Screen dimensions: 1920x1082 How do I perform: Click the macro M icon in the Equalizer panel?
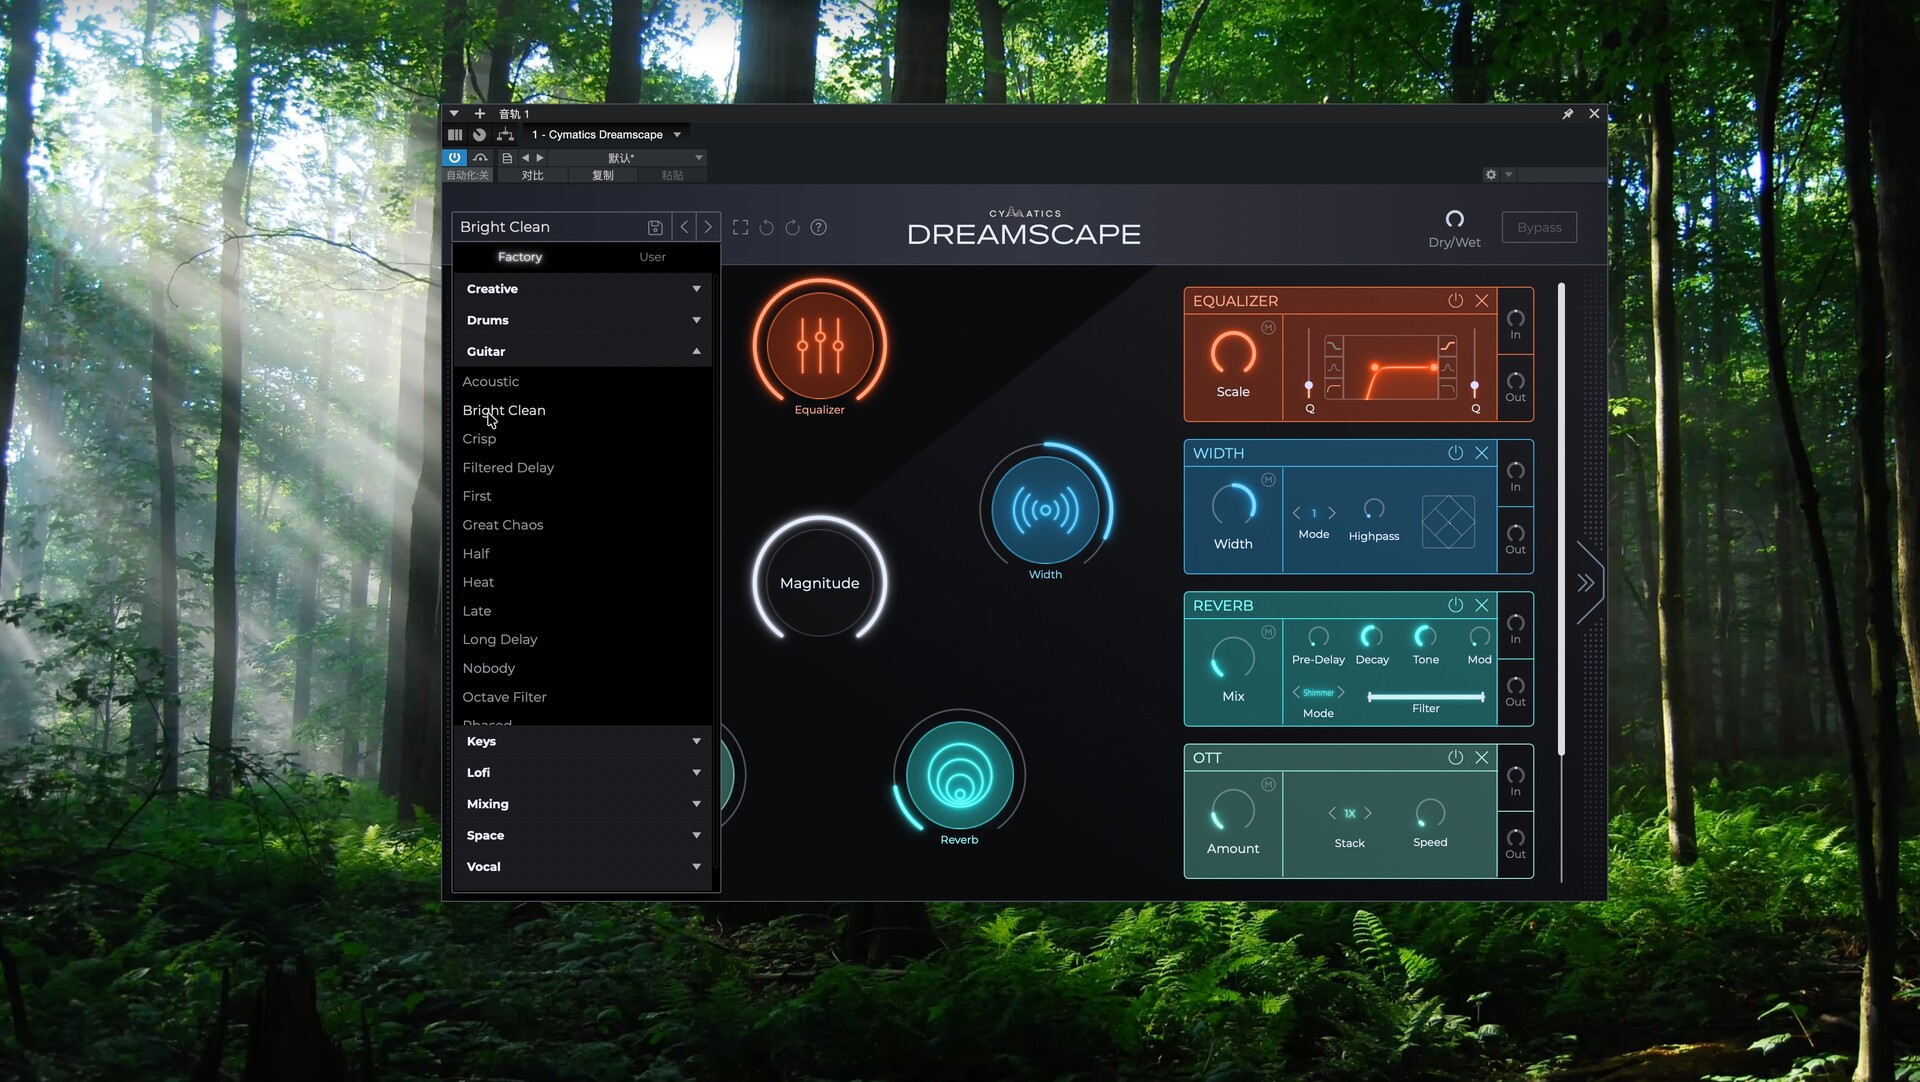click(1268, 326)
